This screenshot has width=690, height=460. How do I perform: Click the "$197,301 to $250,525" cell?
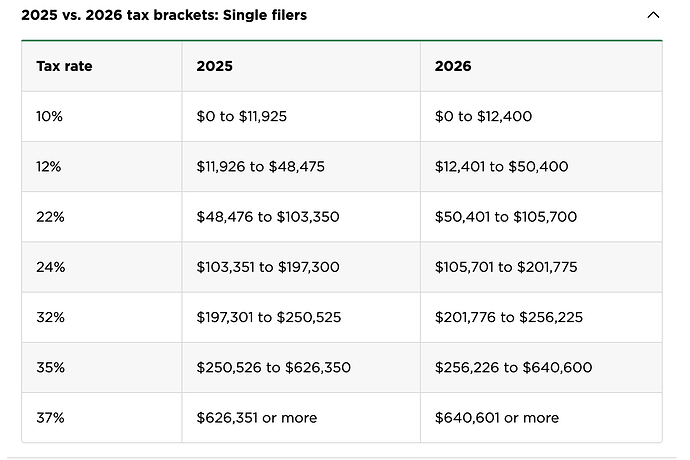269,317
